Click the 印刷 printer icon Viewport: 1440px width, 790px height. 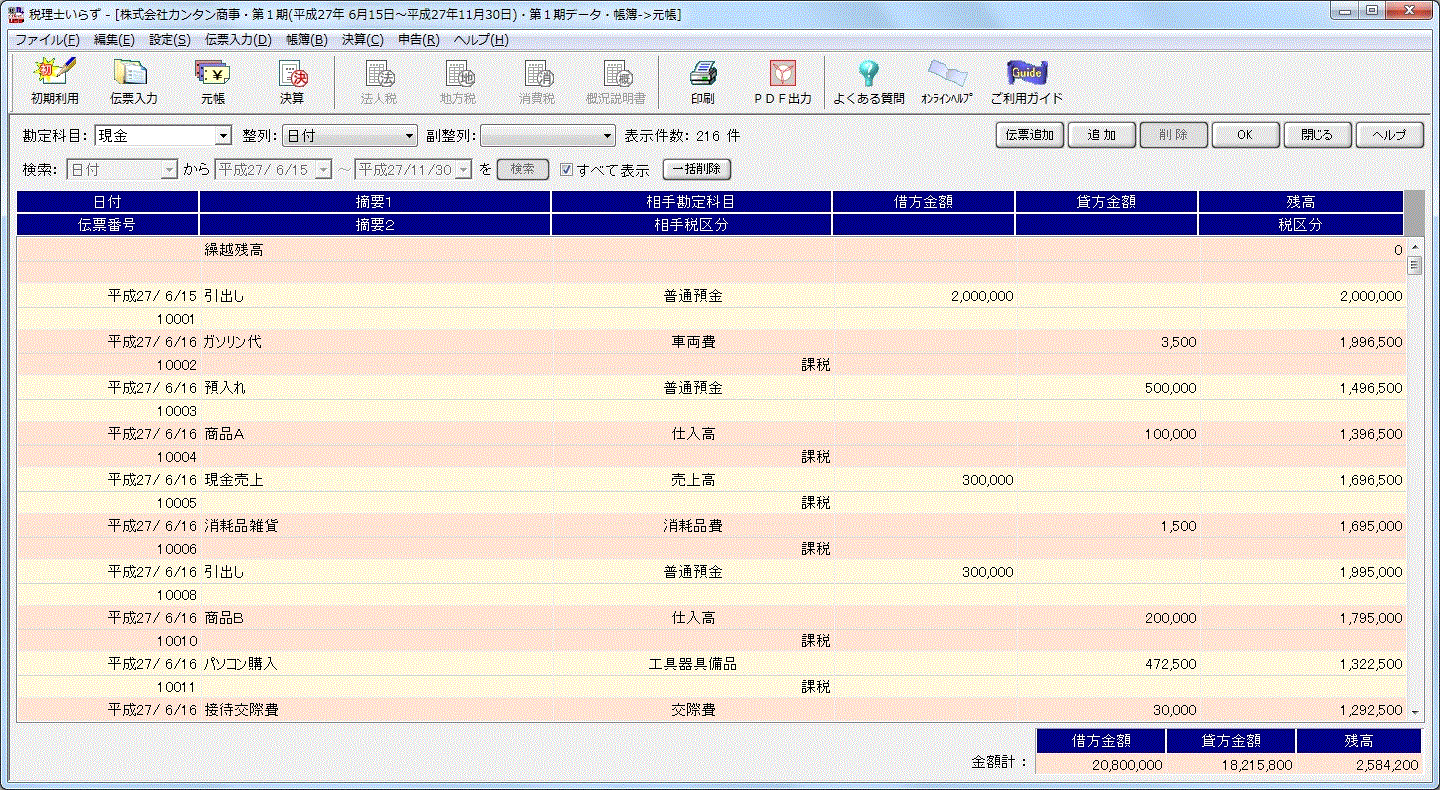[x=702, y=81]
